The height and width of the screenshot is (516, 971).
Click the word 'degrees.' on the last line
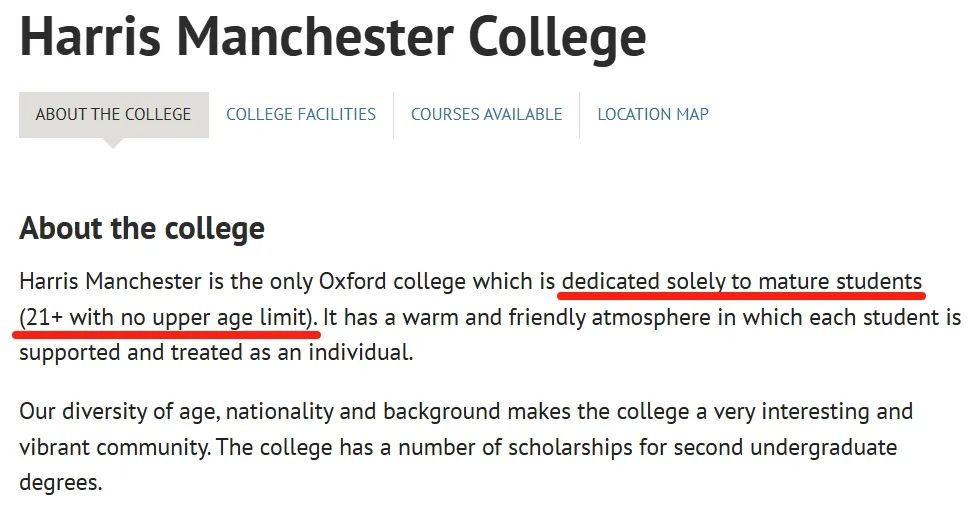[x=61, y=482]
